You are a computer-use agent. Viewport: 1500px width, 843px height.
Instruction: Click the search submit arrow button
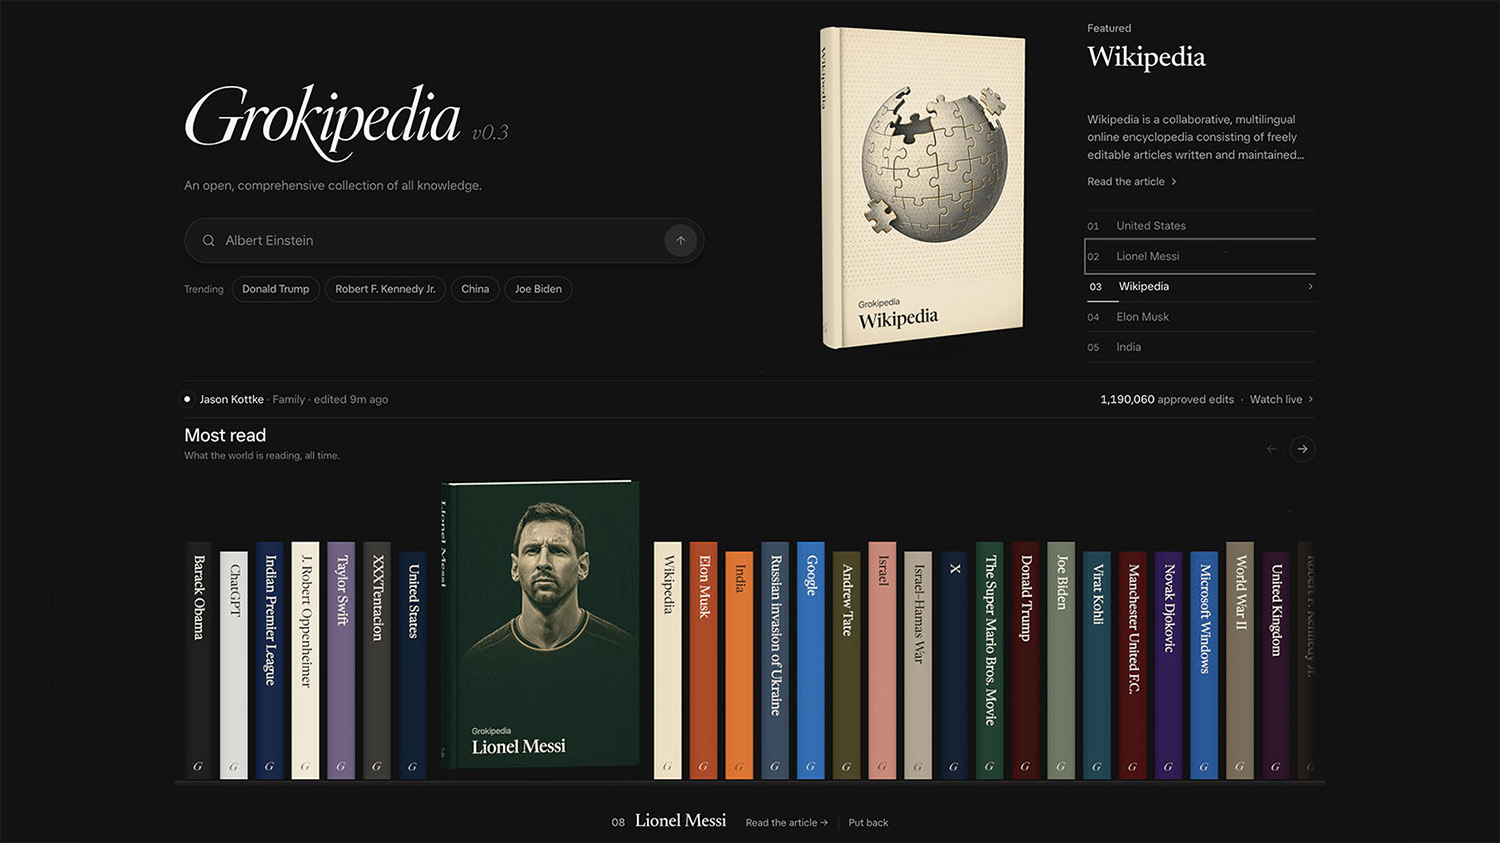(681, 240)
